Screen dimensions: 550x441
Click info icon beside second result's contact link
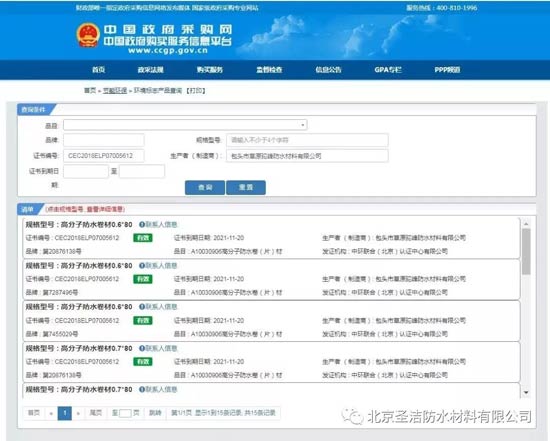coord(142,266)
